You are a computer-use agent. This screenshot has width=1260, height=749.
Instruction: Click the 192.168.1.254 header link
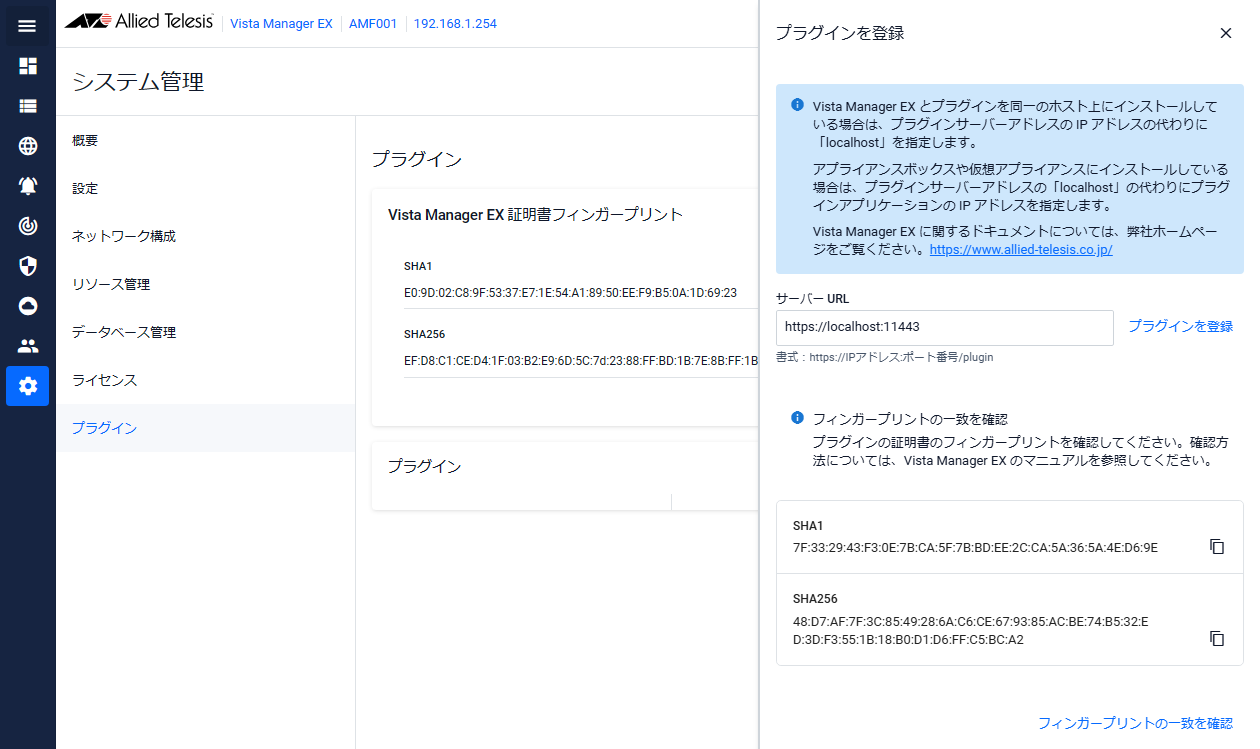click(455, 23)
